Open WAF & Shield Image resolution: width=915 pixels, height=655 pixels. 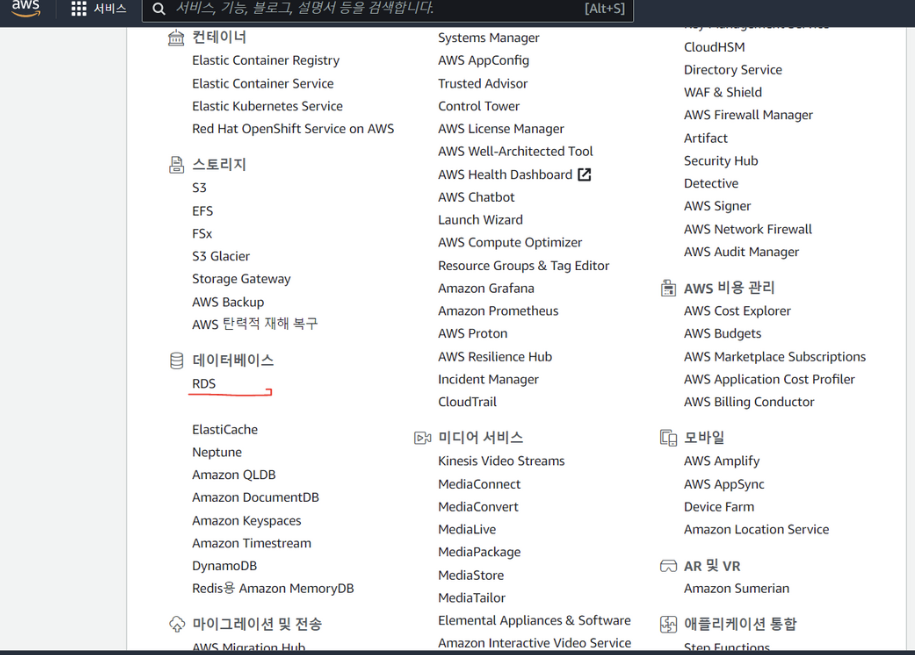pyautogui.click(x=722, y=92)
